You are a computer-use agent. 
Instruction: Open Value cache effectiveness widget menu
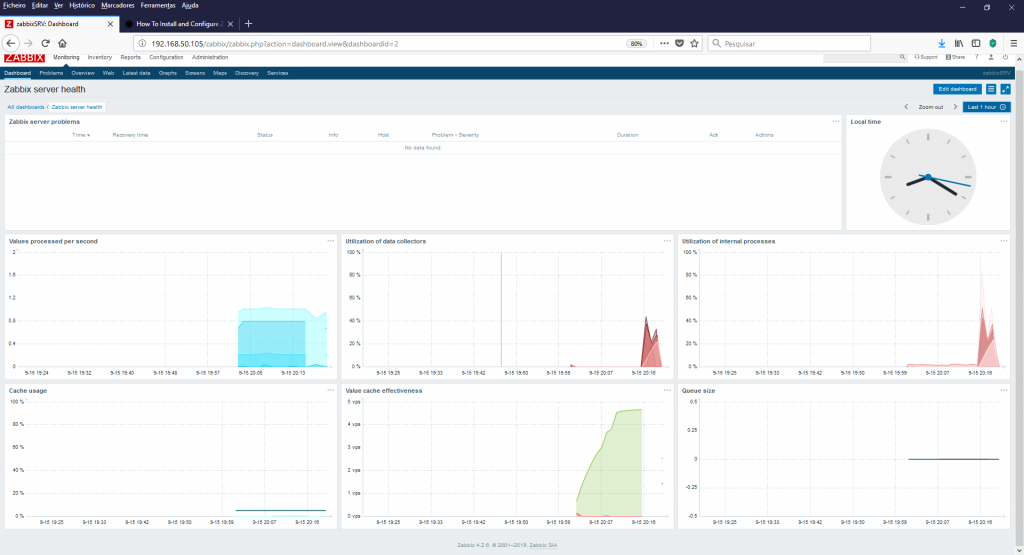point(667,390)
